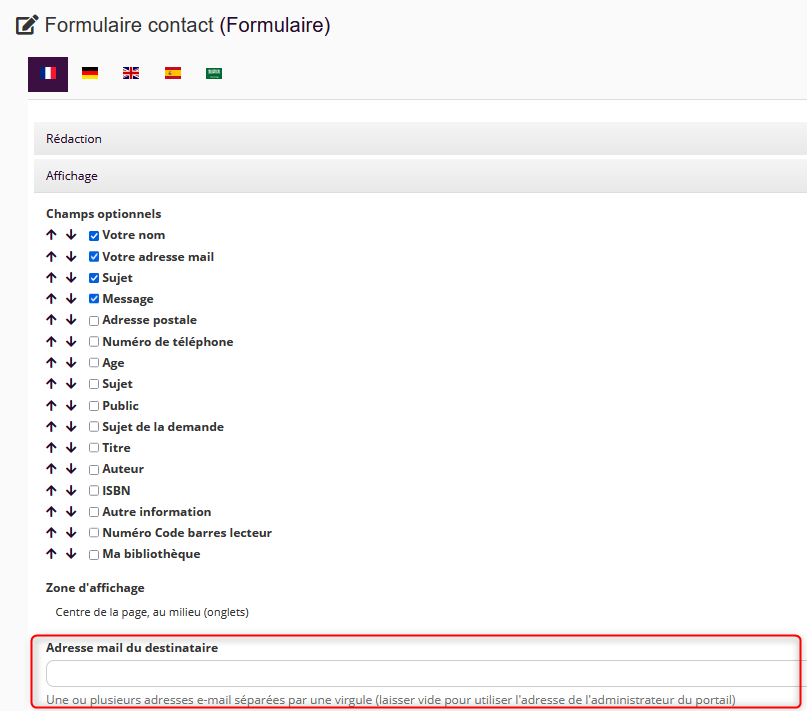
Task: Move Votre adresse mail field down
Action: tap(71, 257)
